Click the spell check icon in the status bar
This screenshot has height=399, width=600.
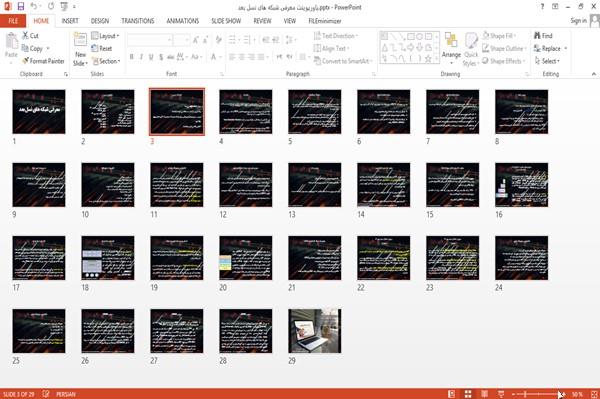pyautogui.click(x=46, y=394)
